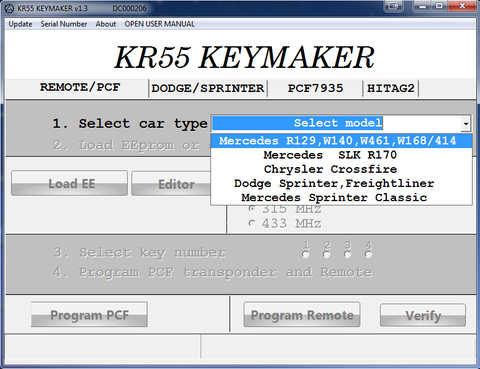
Task: Expand the Select model dropdown arrow
Action: point(466,124)
